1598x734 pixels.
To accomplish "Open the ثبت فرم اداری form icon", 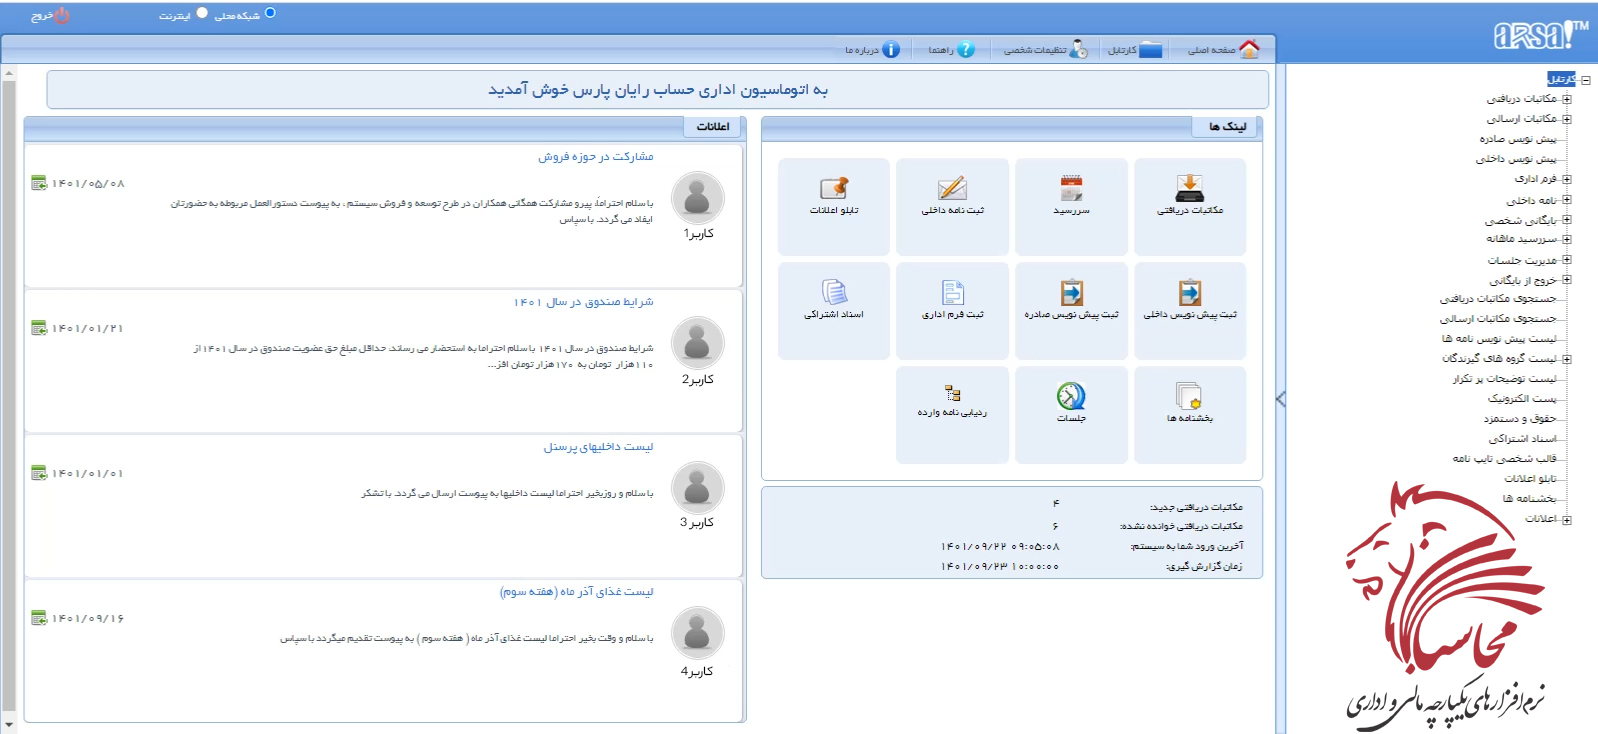I will point(952,292).
